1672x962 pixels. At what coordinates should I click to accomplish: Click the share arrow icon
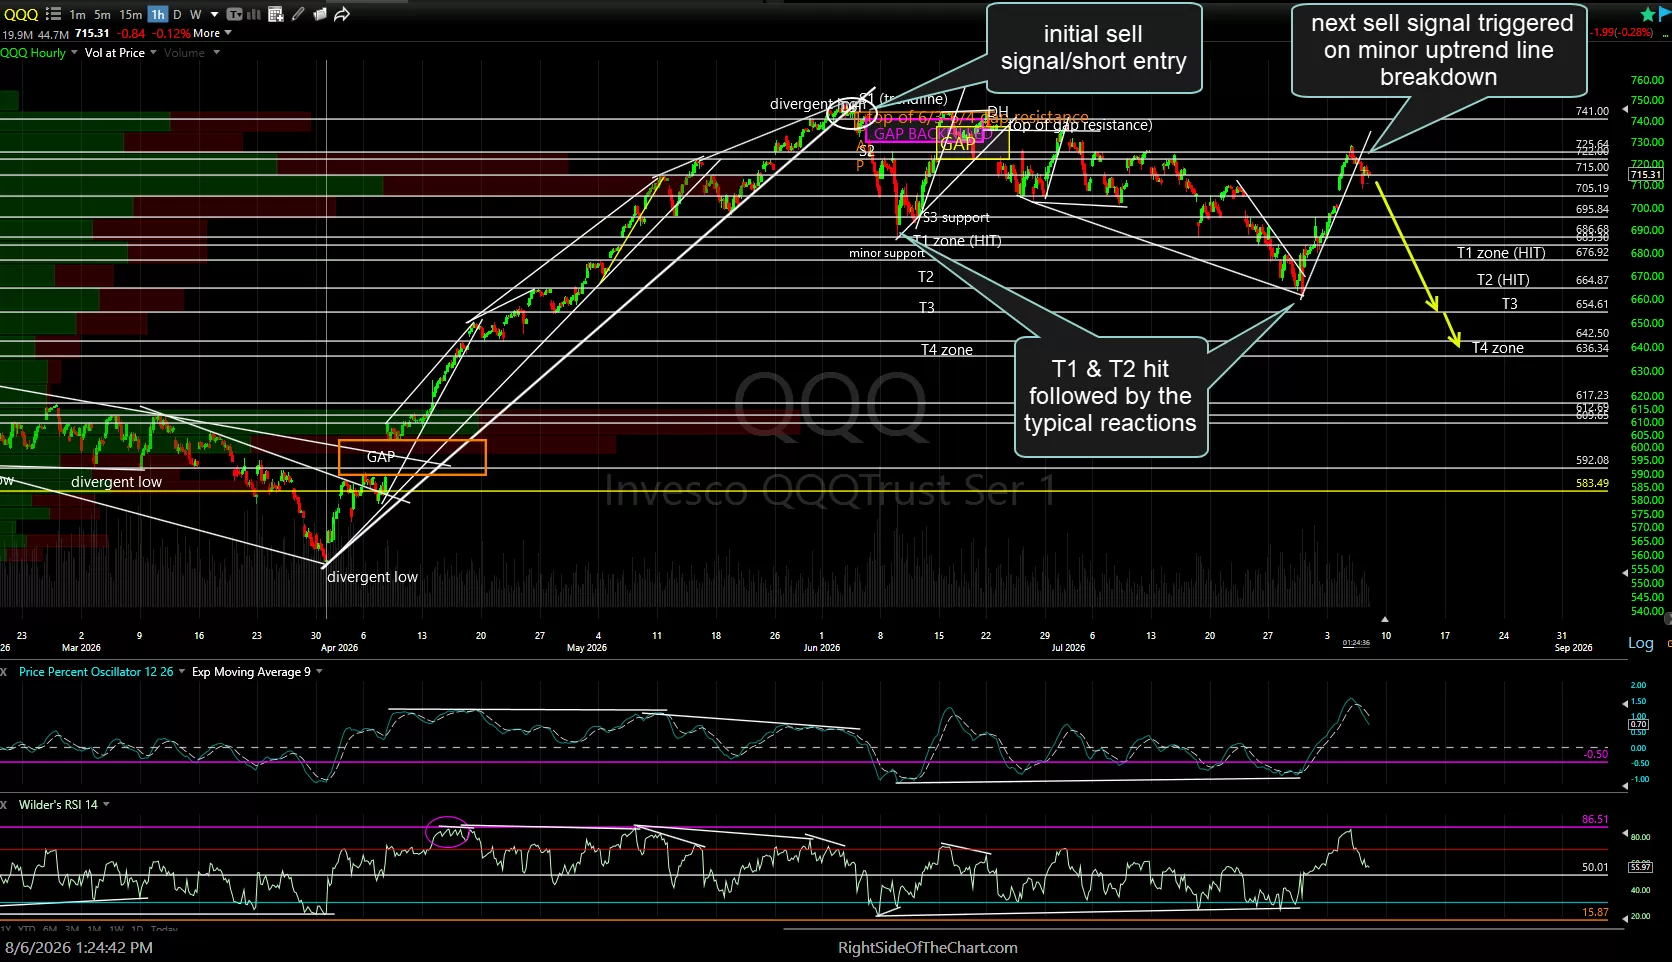[x=342, y=14]
